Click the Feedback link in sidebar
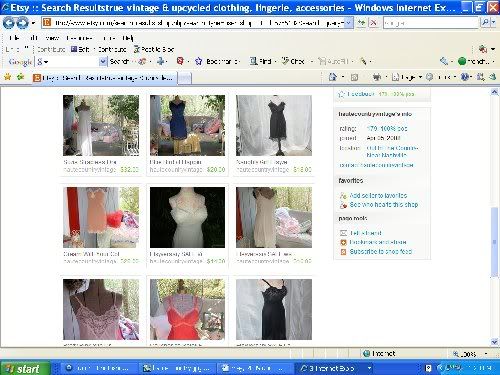Screen dimensions: 500x375 [x=361, y=94]
